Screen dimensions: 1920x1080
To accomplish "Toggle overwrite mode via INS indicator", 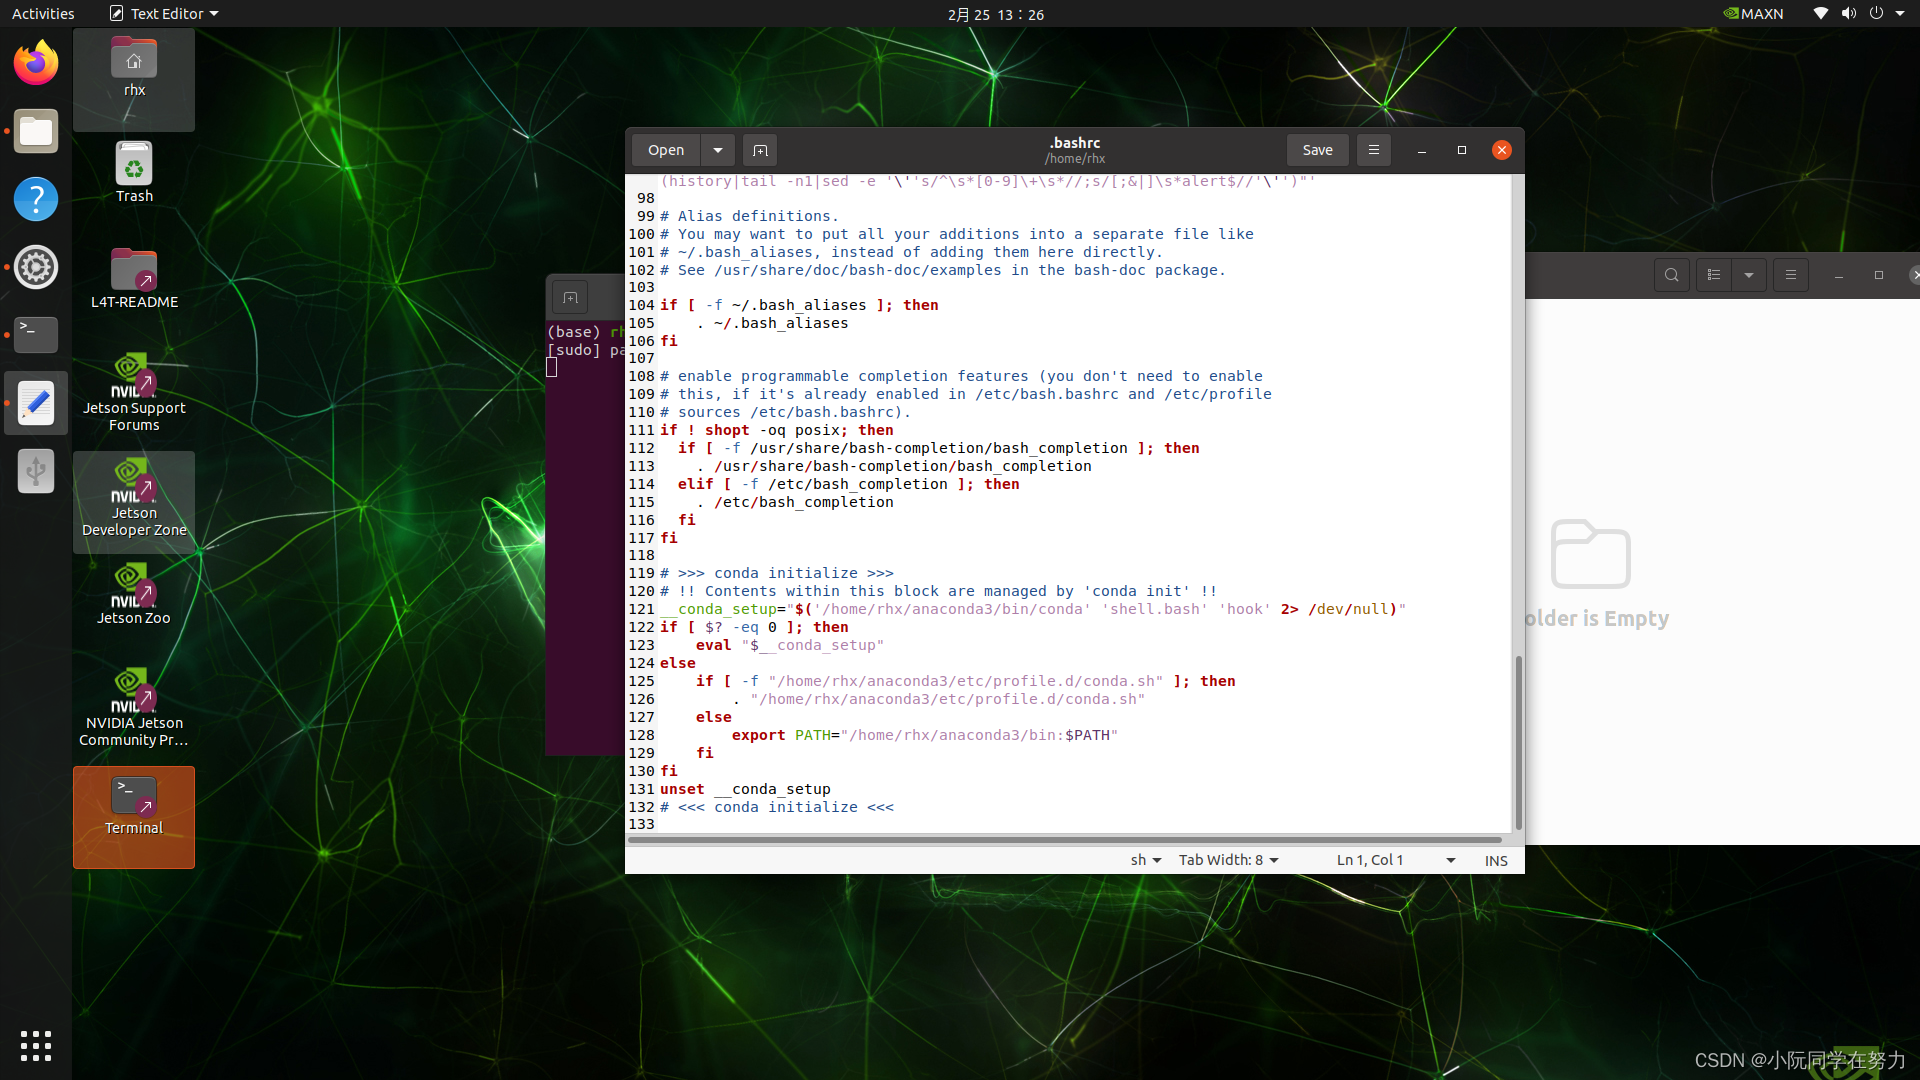I will 1495,859.
